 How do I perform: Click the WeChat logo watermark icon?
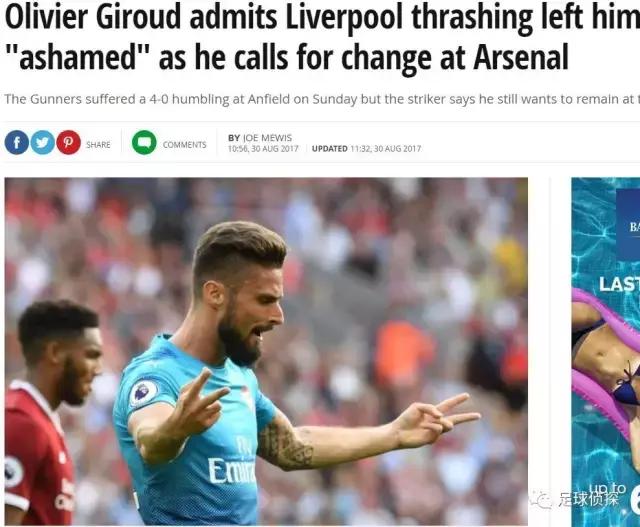pyautogui.click(x=542, y=499)
